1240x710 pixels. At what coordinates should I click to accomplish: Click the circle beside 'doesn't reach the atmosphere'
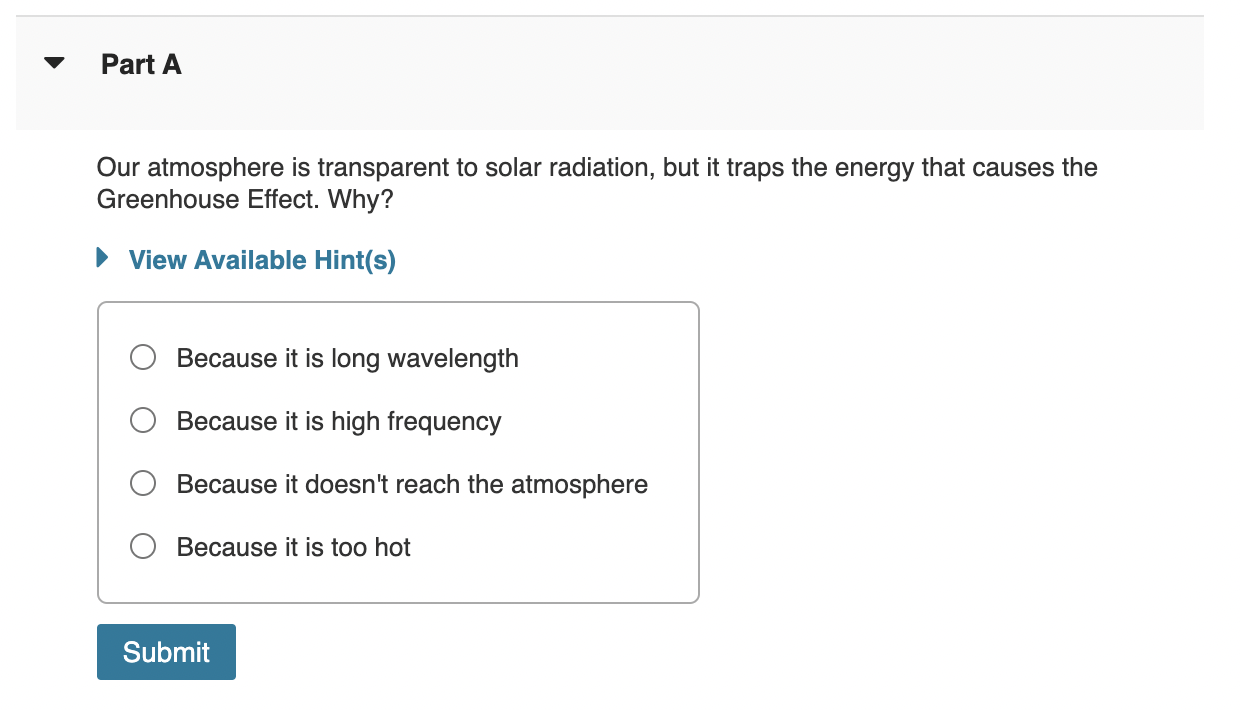(143, 483)
